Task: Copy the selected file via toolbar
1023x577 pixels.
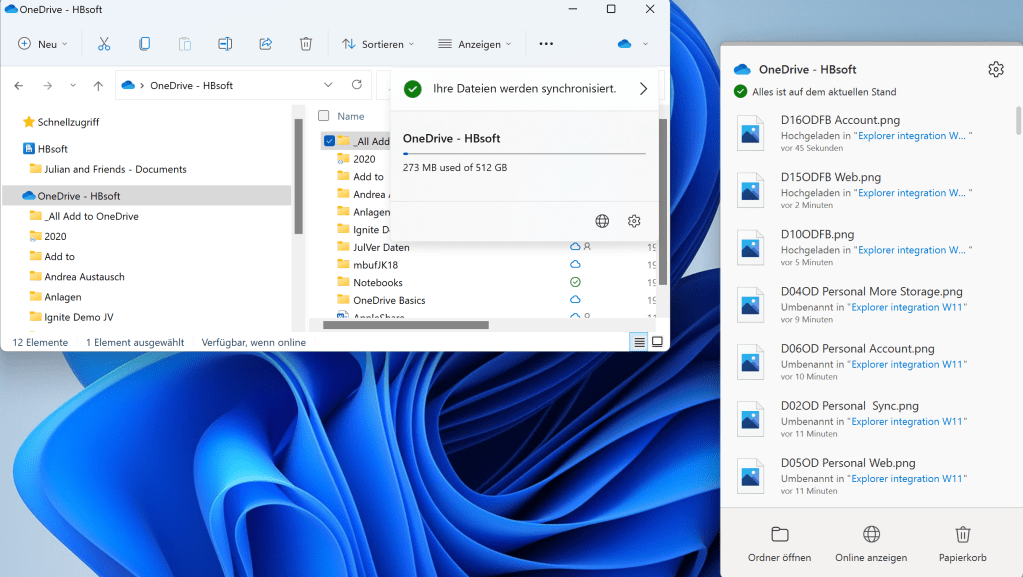Action: tap(144, 44)
